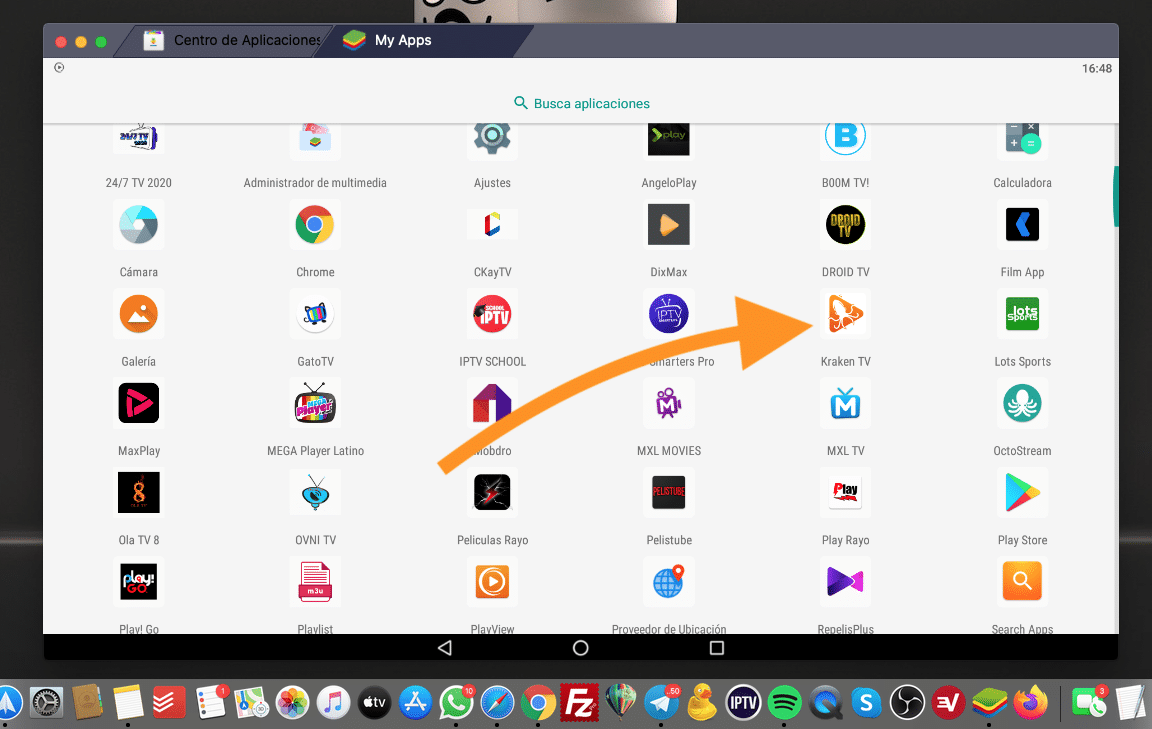Viewport: 1152px width, 729px height.
Task: Open the Pelistube app
Action: pyautogui.click(x=669, y=492)
